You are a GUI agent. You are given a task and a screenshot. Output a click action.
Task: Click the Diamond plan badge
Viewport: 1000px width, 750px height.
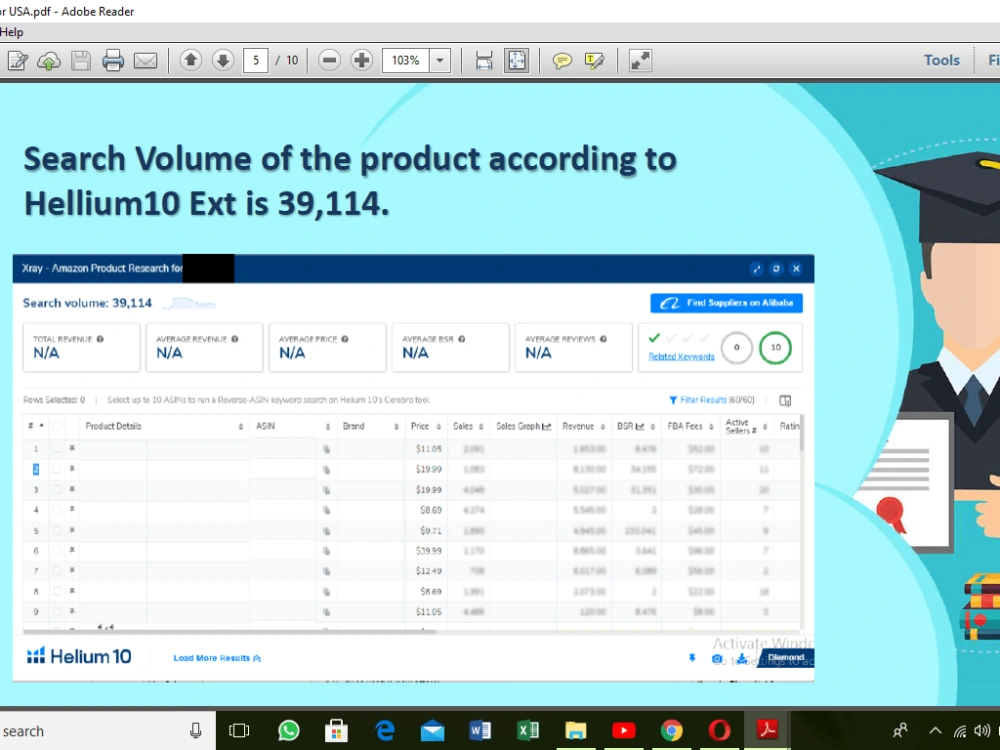tap(786, 658)
